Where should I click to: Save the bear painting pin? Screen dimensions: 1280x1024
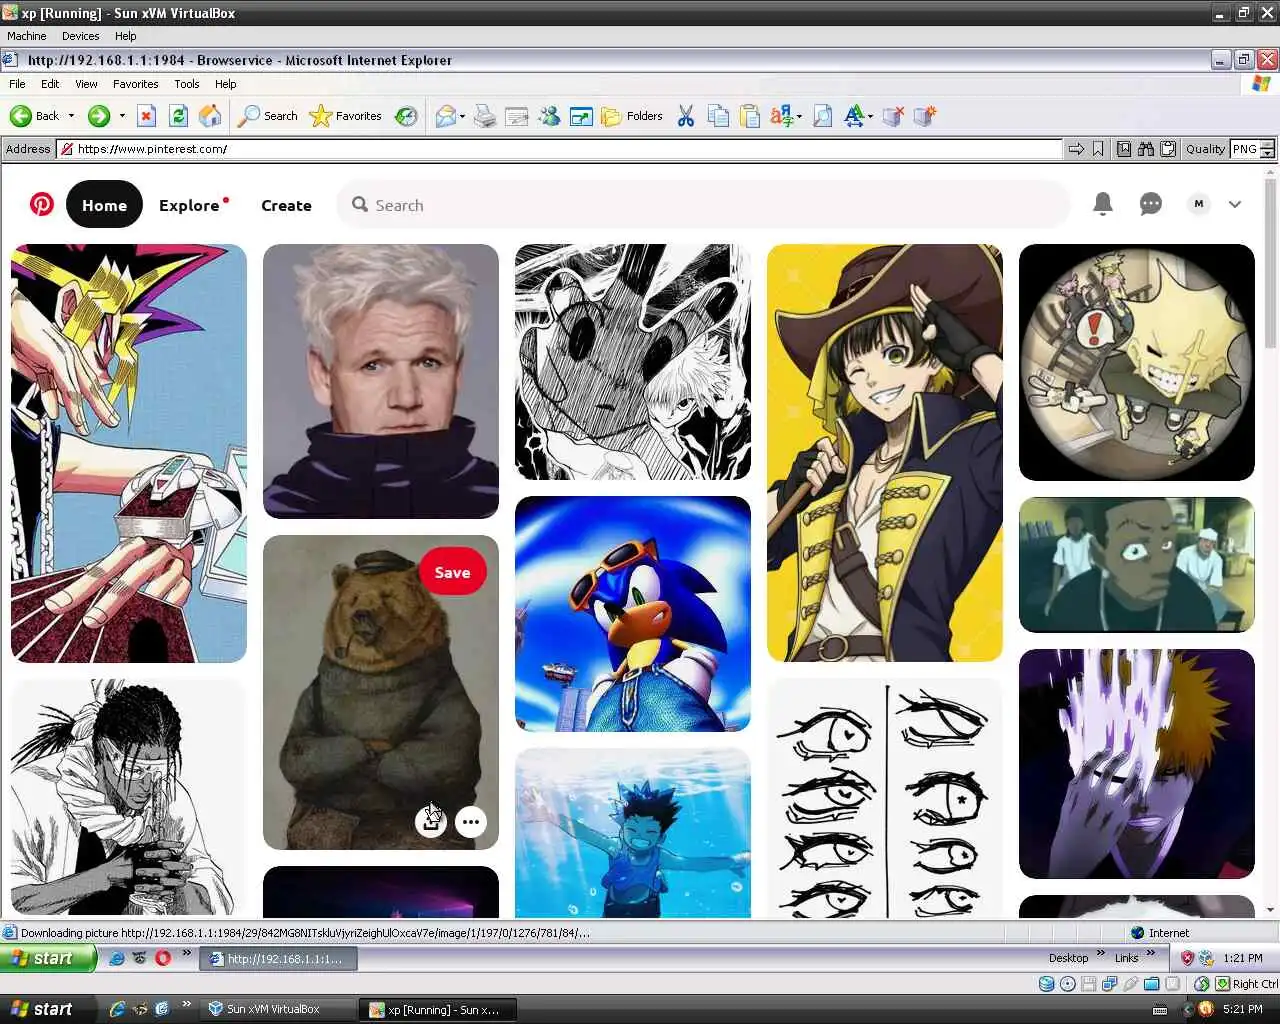click(452, 572)
